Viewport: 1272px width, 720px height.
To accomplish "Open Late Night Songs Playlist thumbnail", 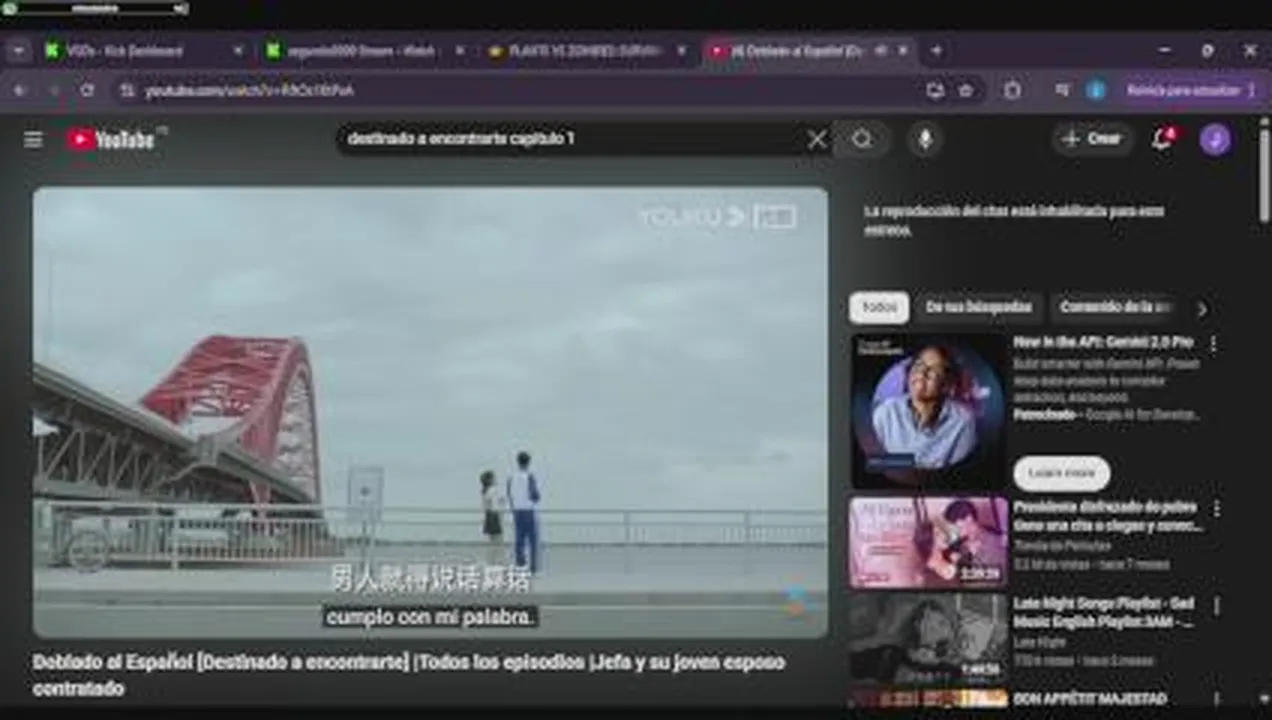I will coord(929,637).
